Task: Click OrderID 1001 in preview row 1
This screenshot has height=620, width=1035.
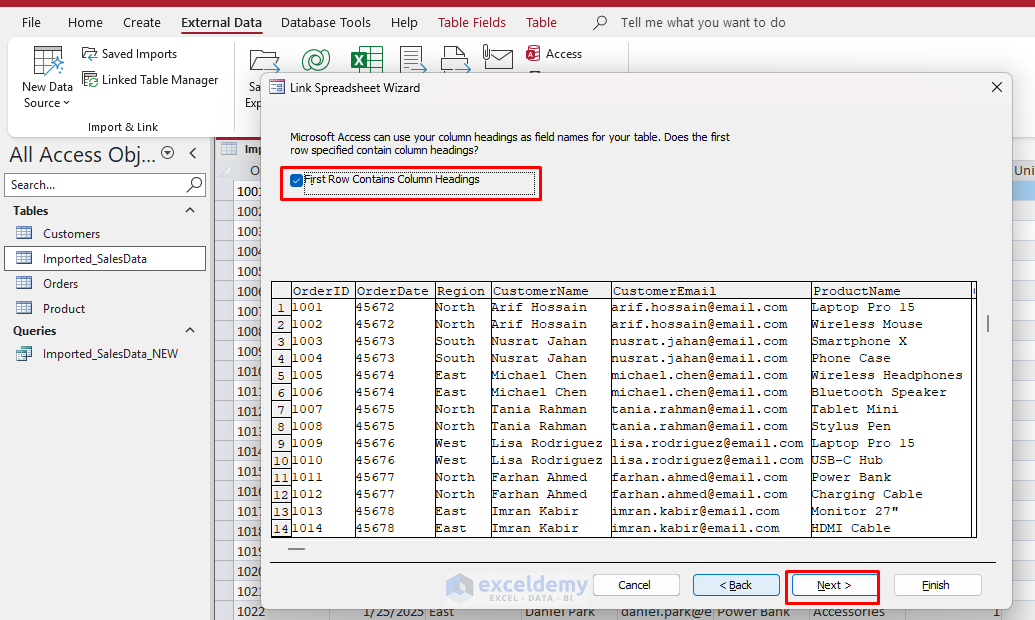Action: [x=323, y=308]
